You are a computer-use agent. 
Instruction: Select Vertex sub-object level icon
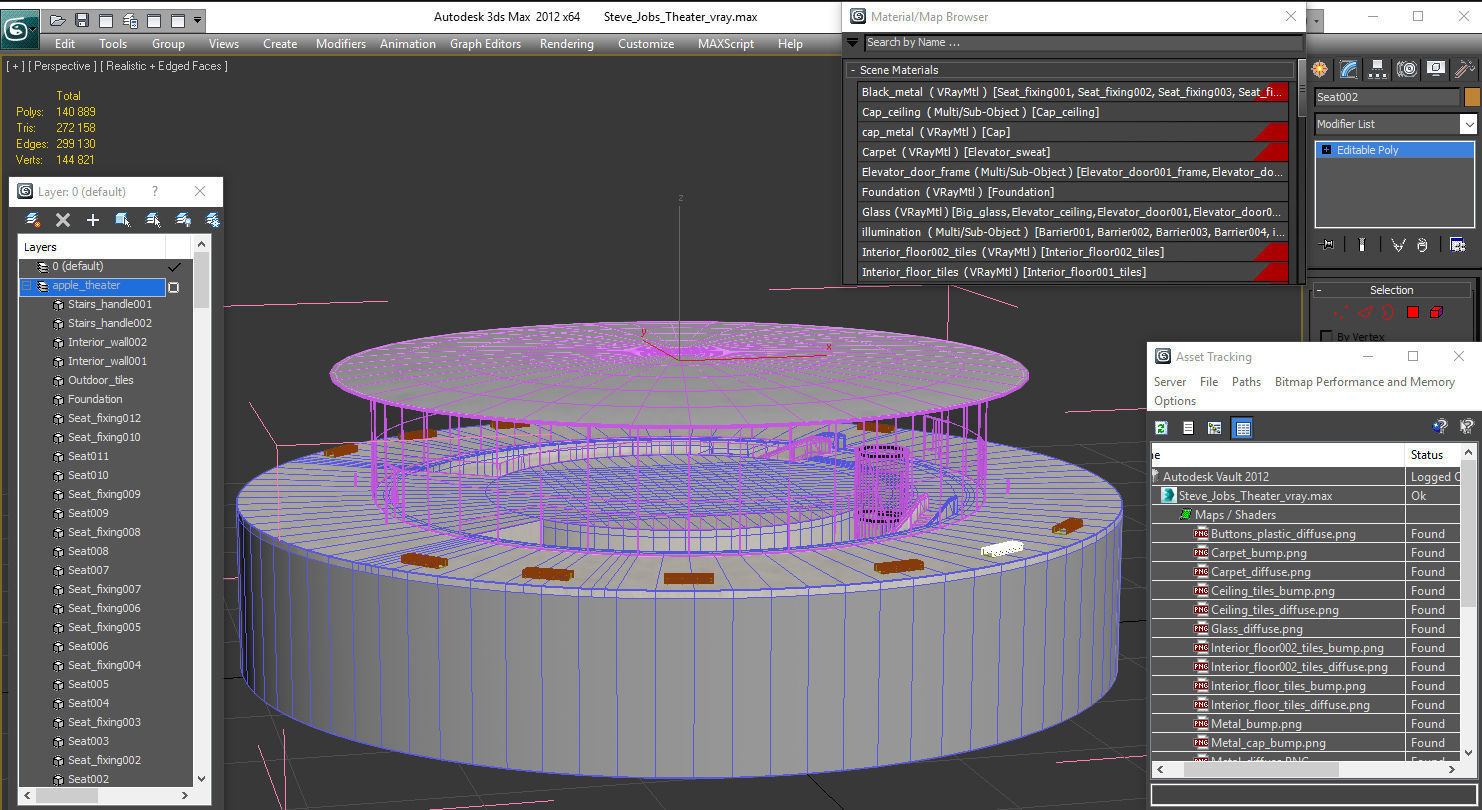pos(1343,313)
